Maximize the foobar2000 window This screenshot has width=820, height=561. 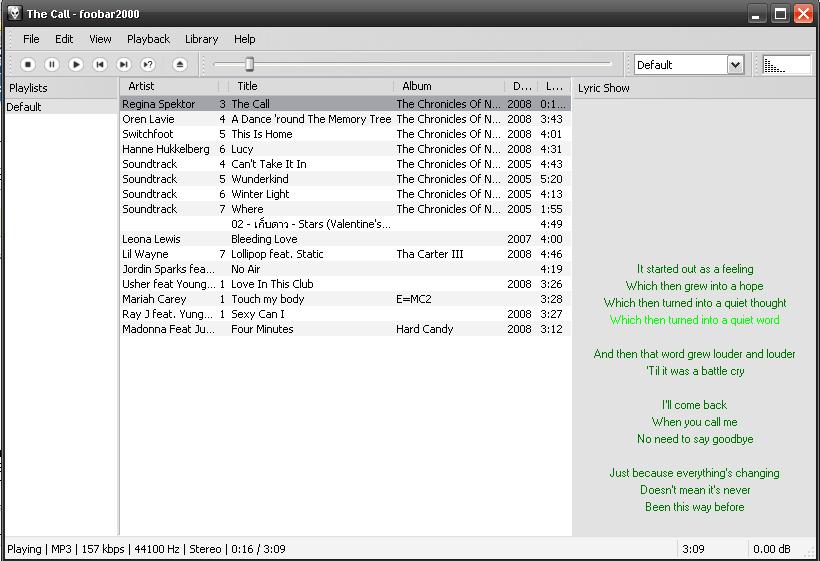pyautogui.click(x=780, y=14)
